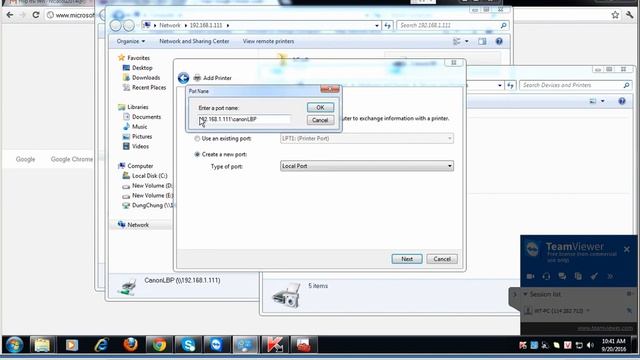Expand the Devices and Printers address dropdown
Image resolution: width=640 pixels, height=360 pixels.
pos(500,85)
